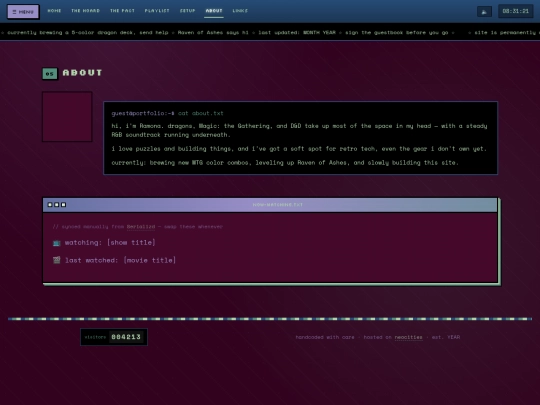Viewport: 540px width, 405px height.
Task: Open the neocities link in footer
Action: [x=408, y=337]
